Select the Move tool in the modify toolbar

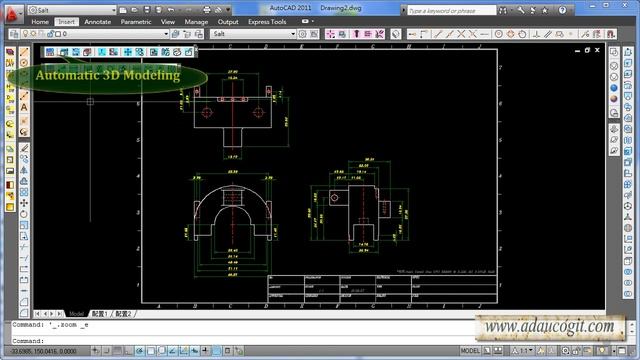point(24,203)
